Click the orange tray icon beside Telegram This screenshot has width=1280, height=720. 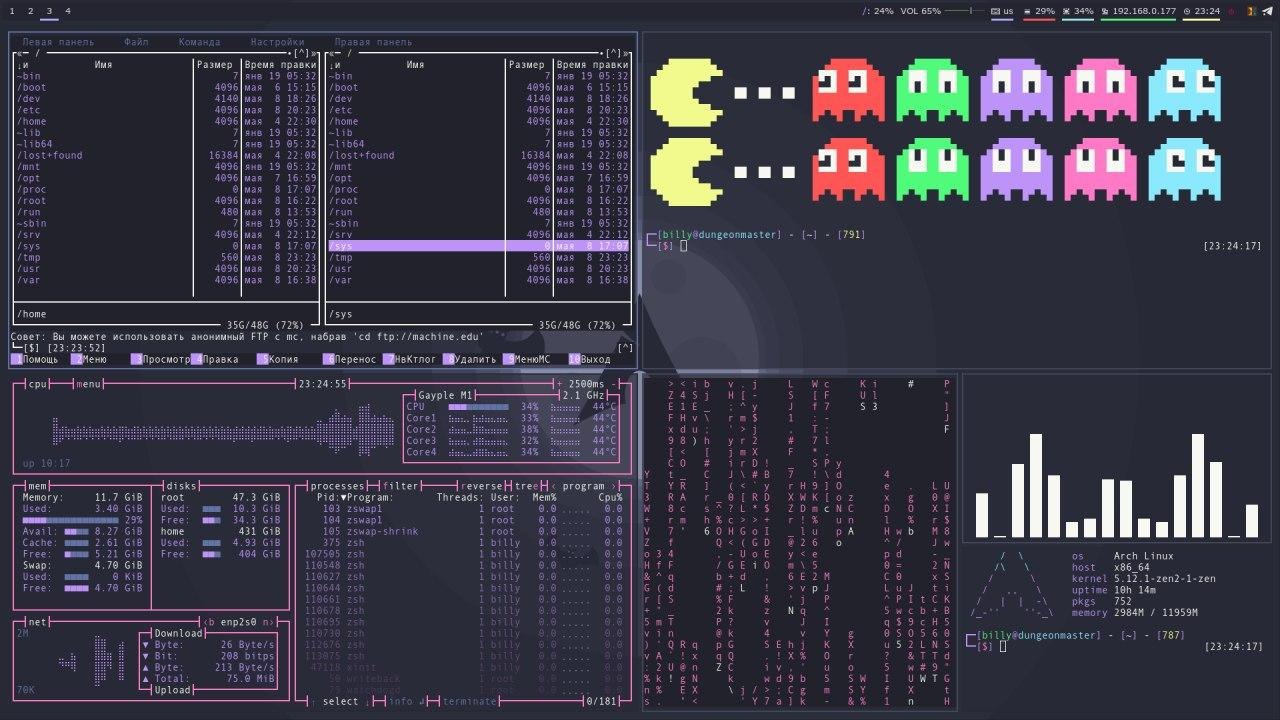1250,11
